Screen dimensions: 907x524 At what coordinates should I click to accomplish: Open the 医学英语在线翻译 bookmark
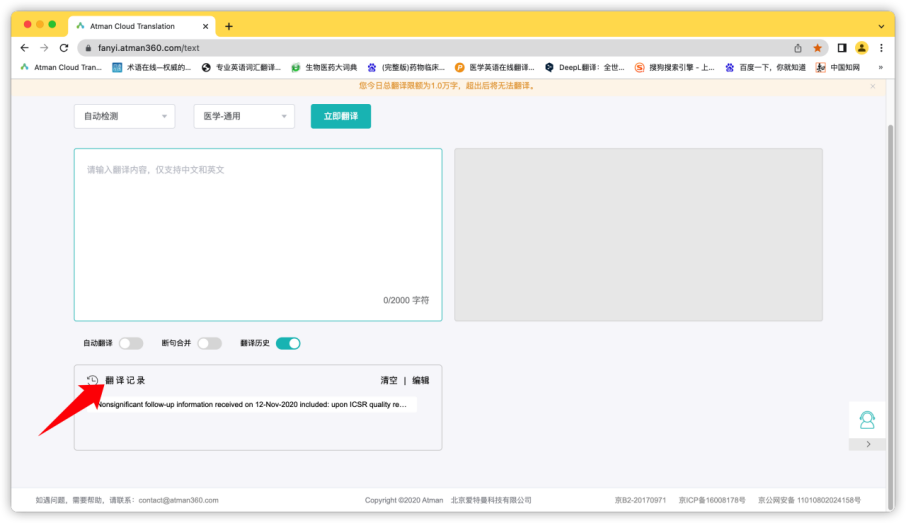click(495, 67)
